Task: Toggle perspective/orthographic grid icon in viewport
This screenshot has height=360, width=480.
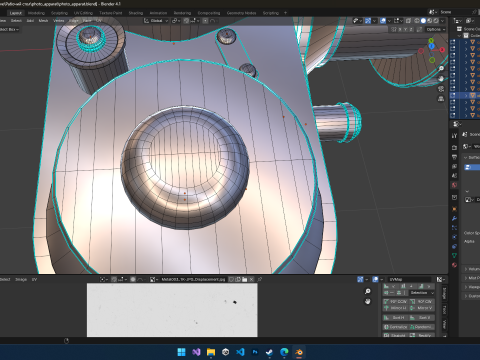Action: (x=441, y=99)
